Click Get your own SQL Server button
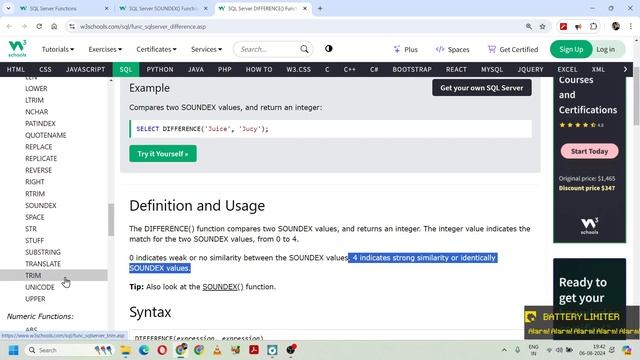 coord(482,88)
